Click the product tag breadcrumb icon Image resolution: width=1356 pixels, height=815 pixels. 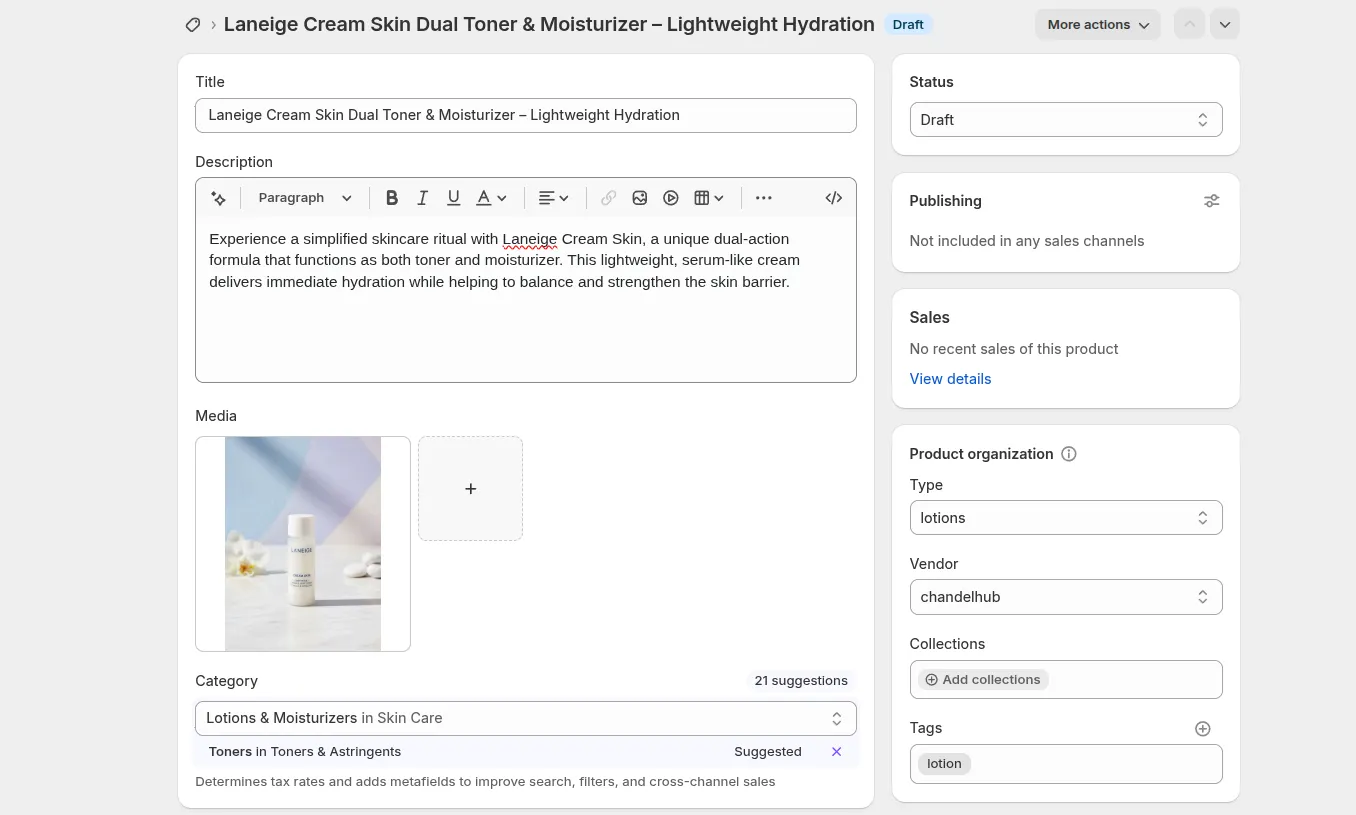point(193,24)
